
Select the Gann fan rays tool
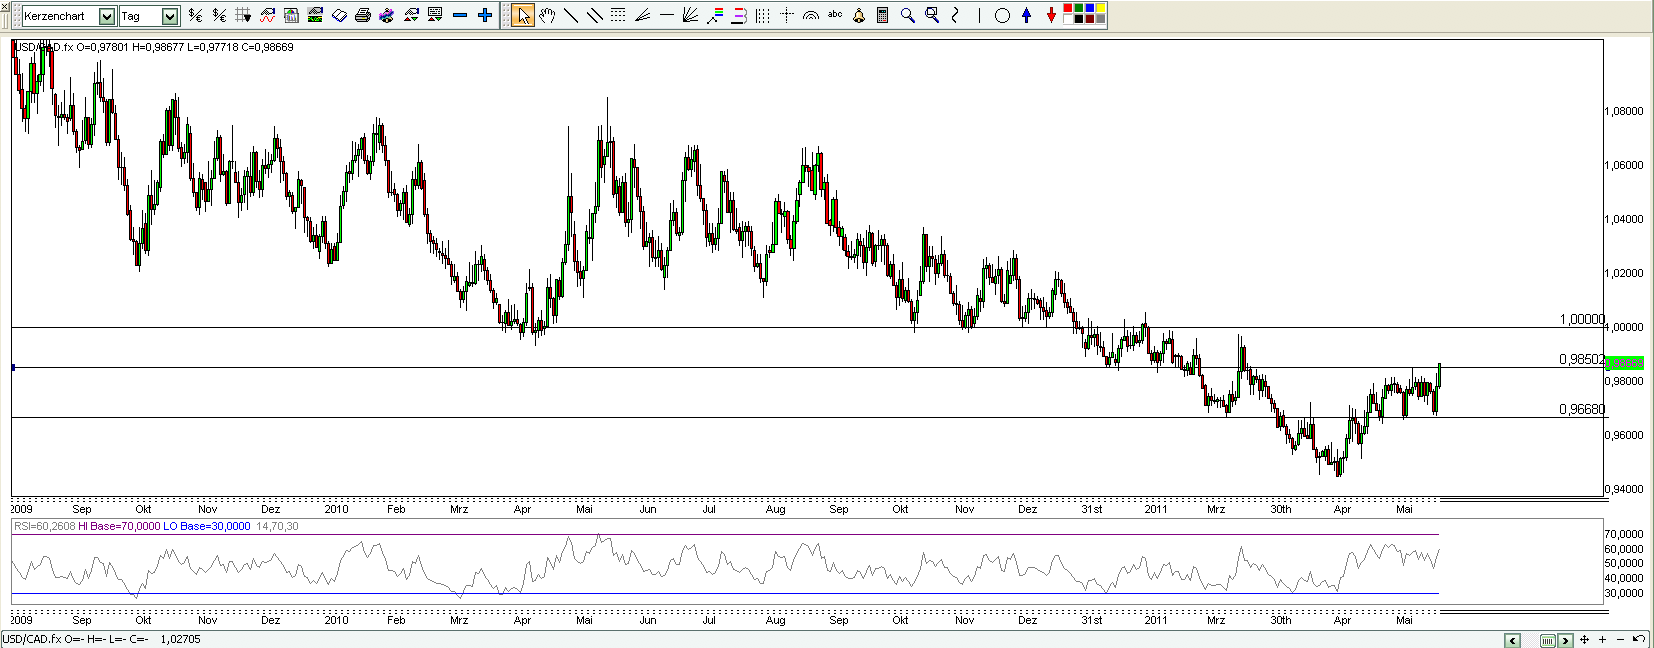(x=690, y=15)
